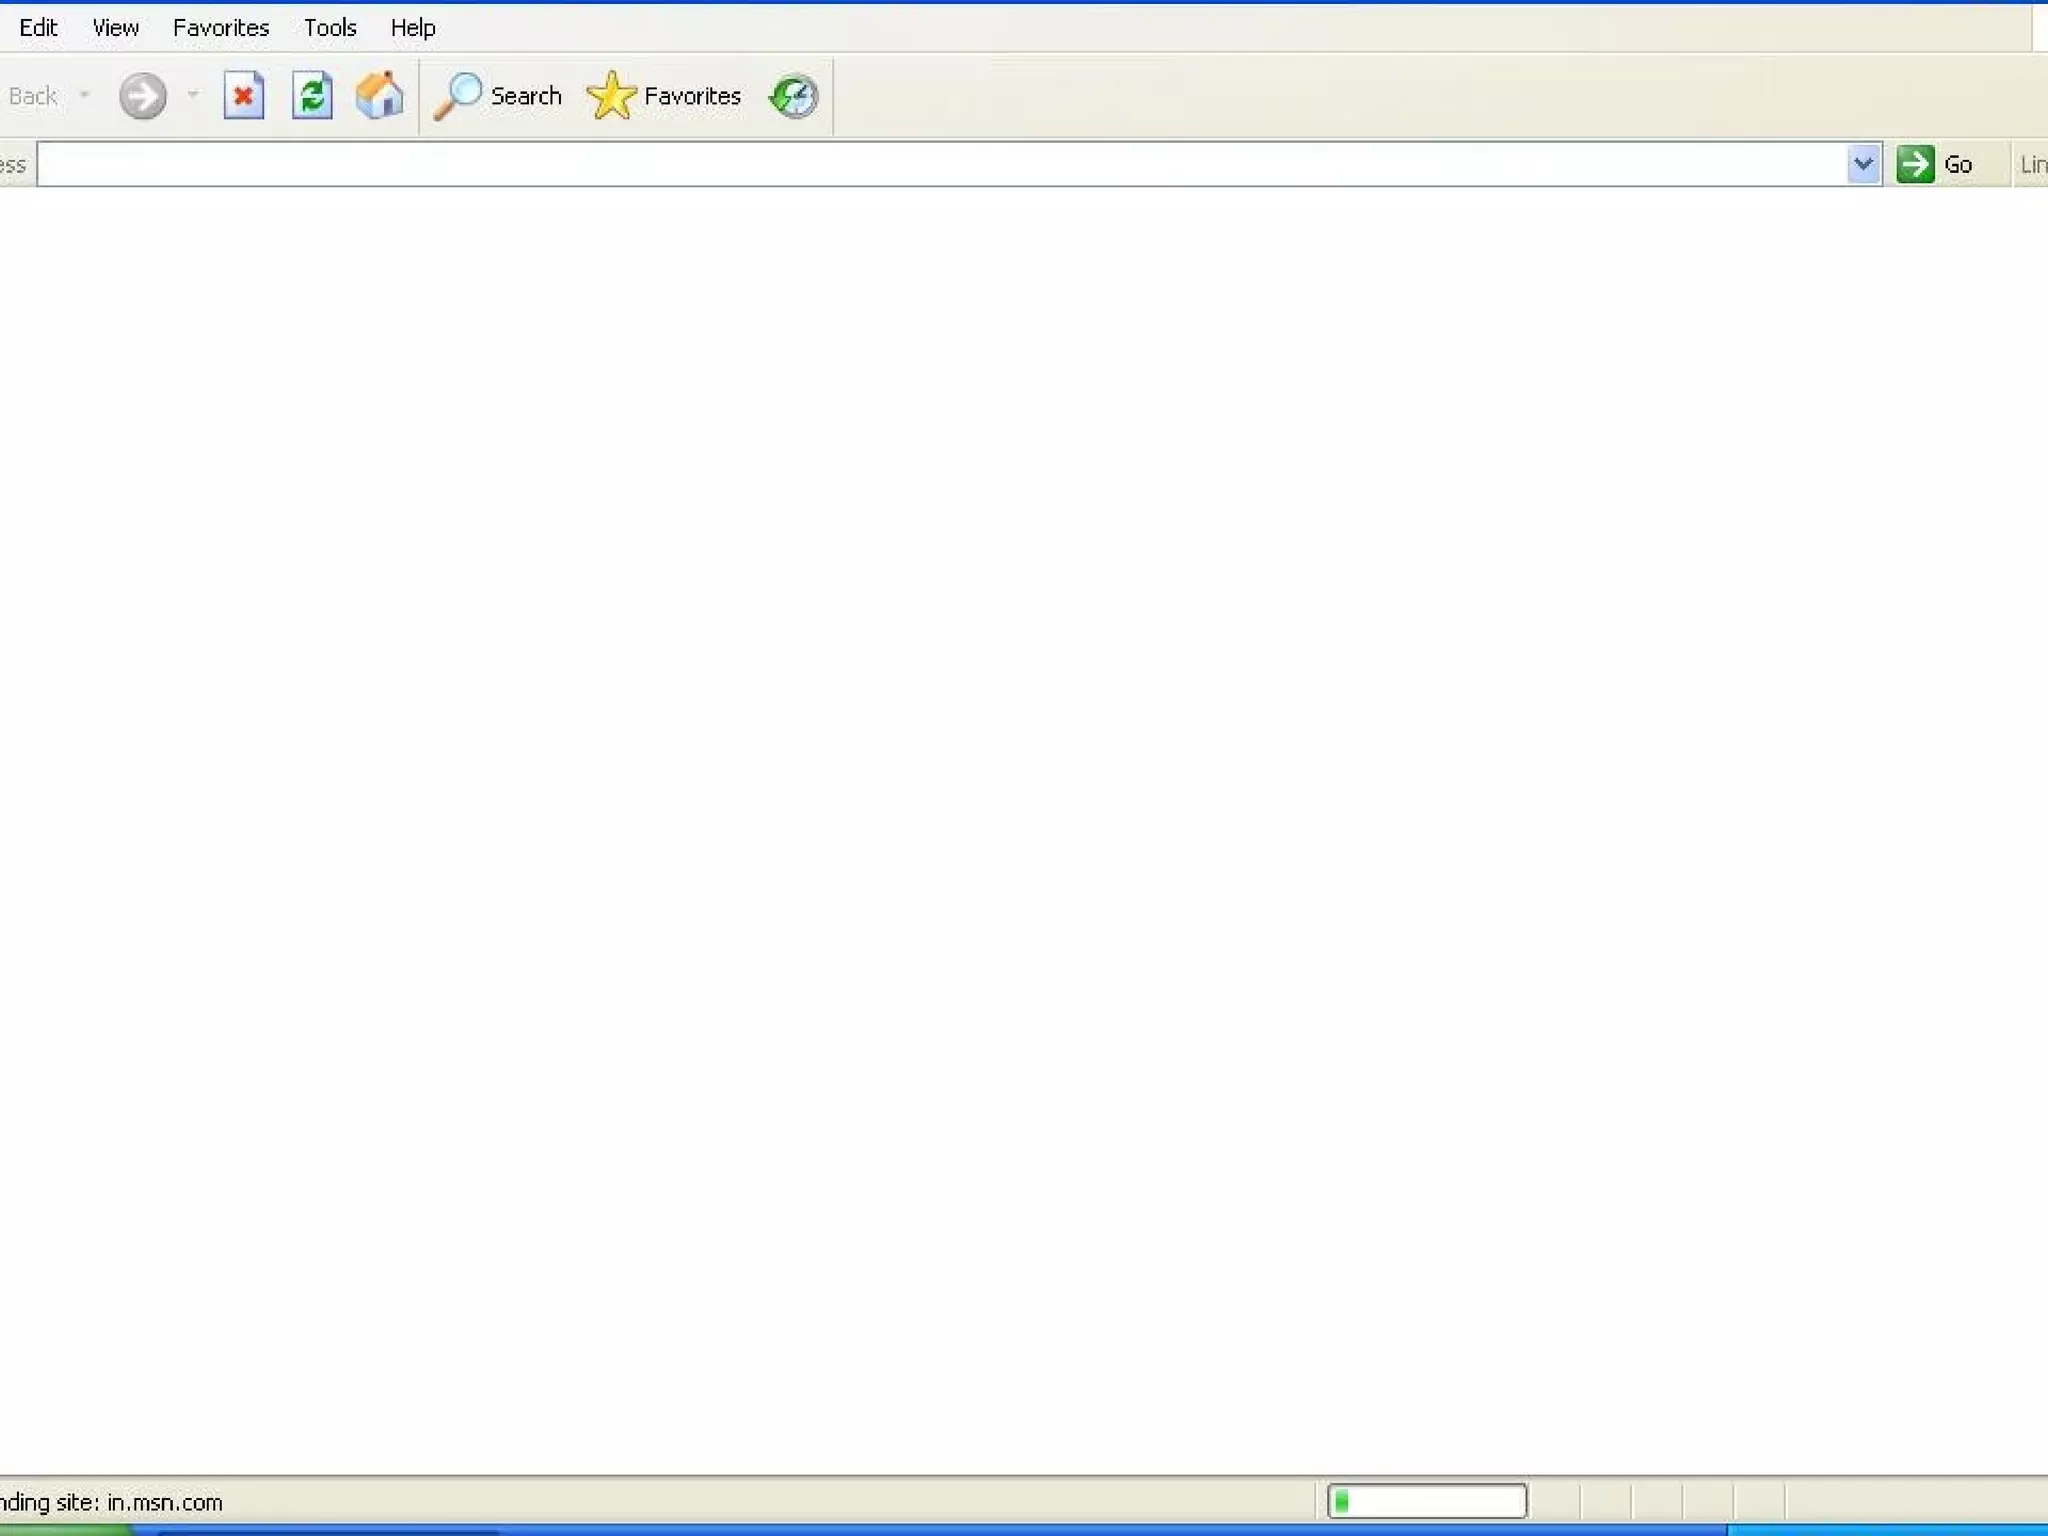The image size is (2048, 1536).
Task: Open the Help menu
Action: click(x=413, y=28)
